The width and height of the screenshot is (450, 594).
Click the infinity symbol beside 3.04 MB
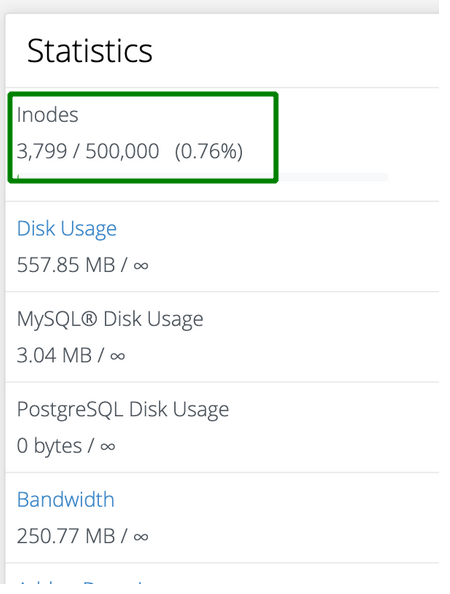(117, 356)
